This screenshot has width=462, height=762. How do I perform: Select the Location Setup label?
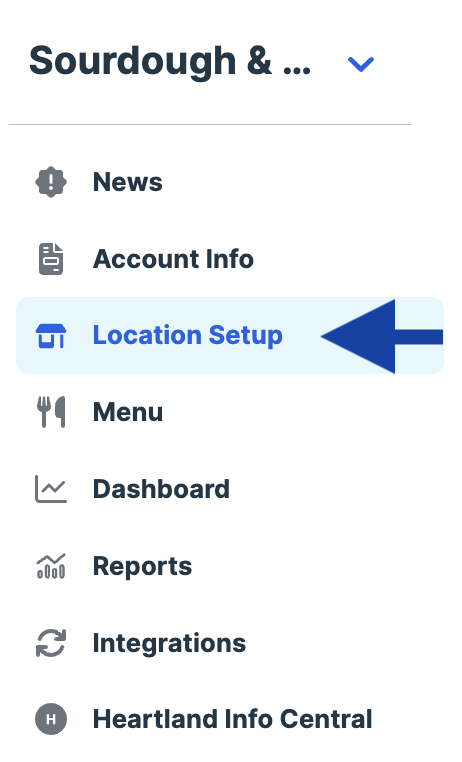(x=188, y=336)
